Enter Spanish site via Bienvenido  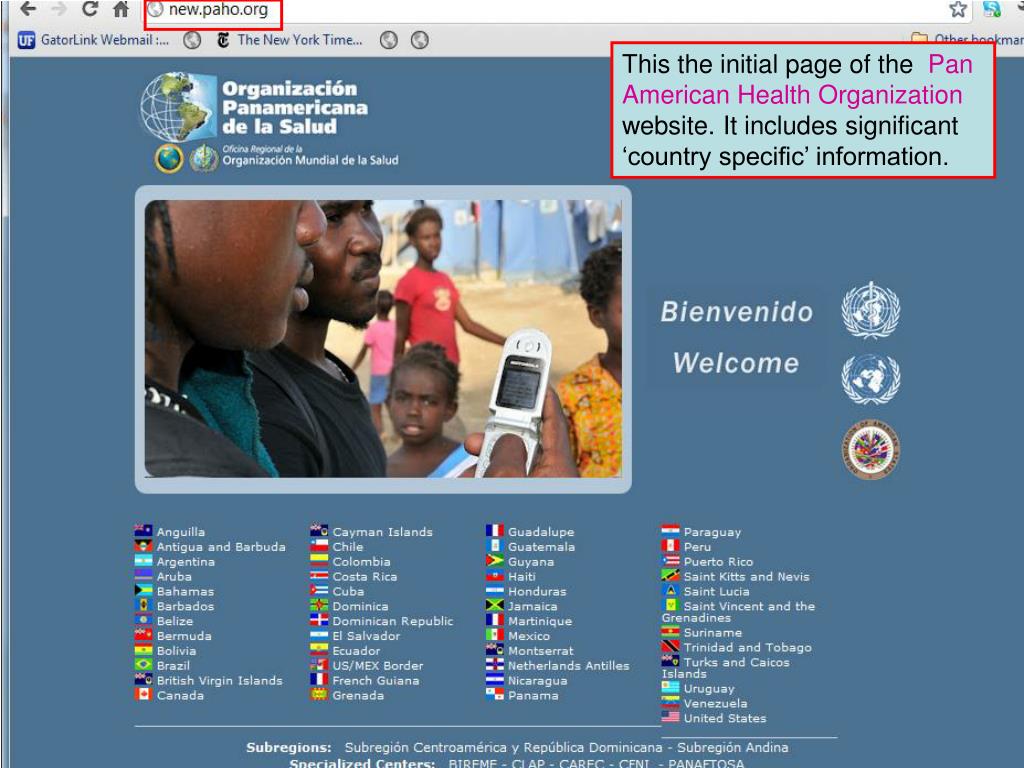point(737,312)
